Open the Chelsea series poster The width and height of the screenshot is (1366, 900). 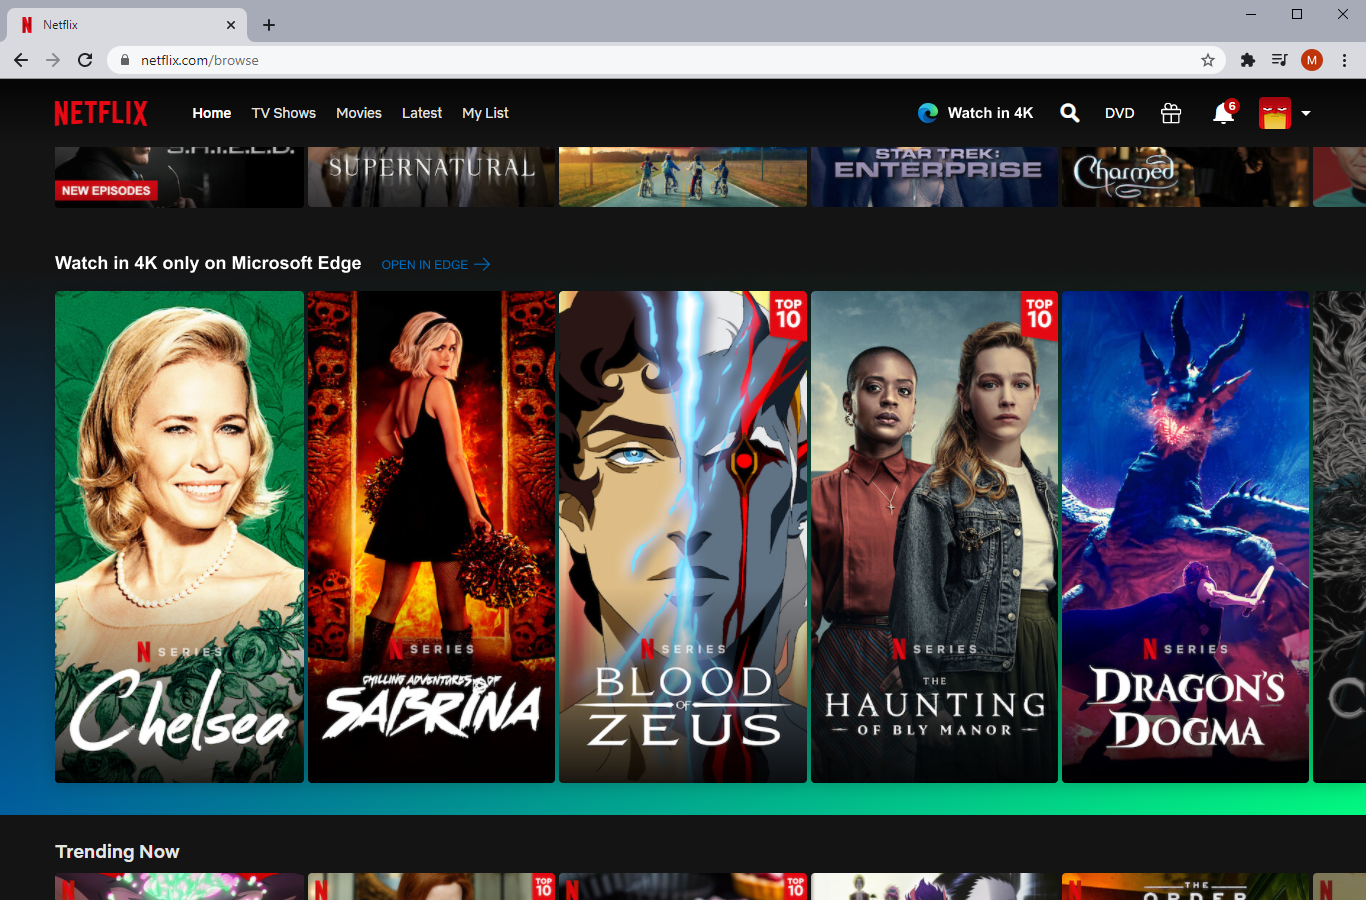point(179,537)
